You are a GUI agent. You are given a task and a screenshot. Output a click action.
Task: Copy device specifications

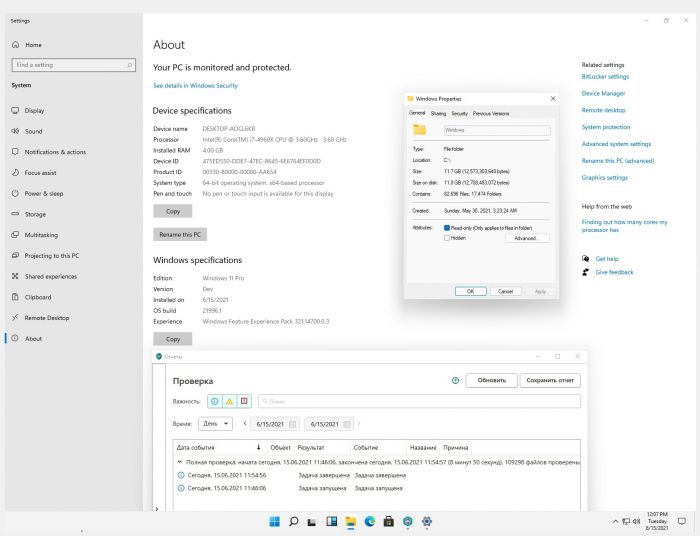pos(173,212)
